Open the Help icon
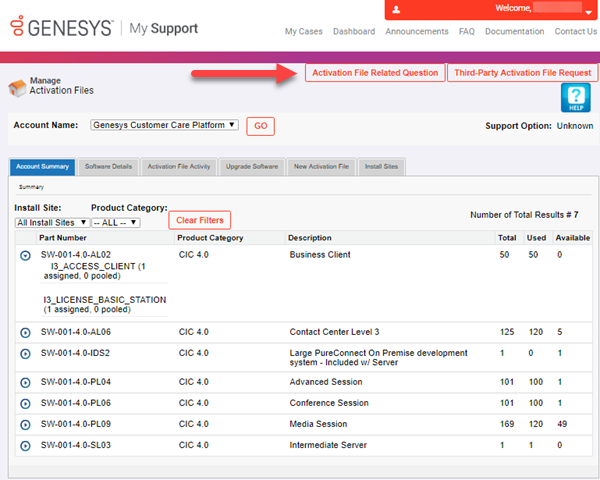This screenshot has height=480, width=600. 576,98
